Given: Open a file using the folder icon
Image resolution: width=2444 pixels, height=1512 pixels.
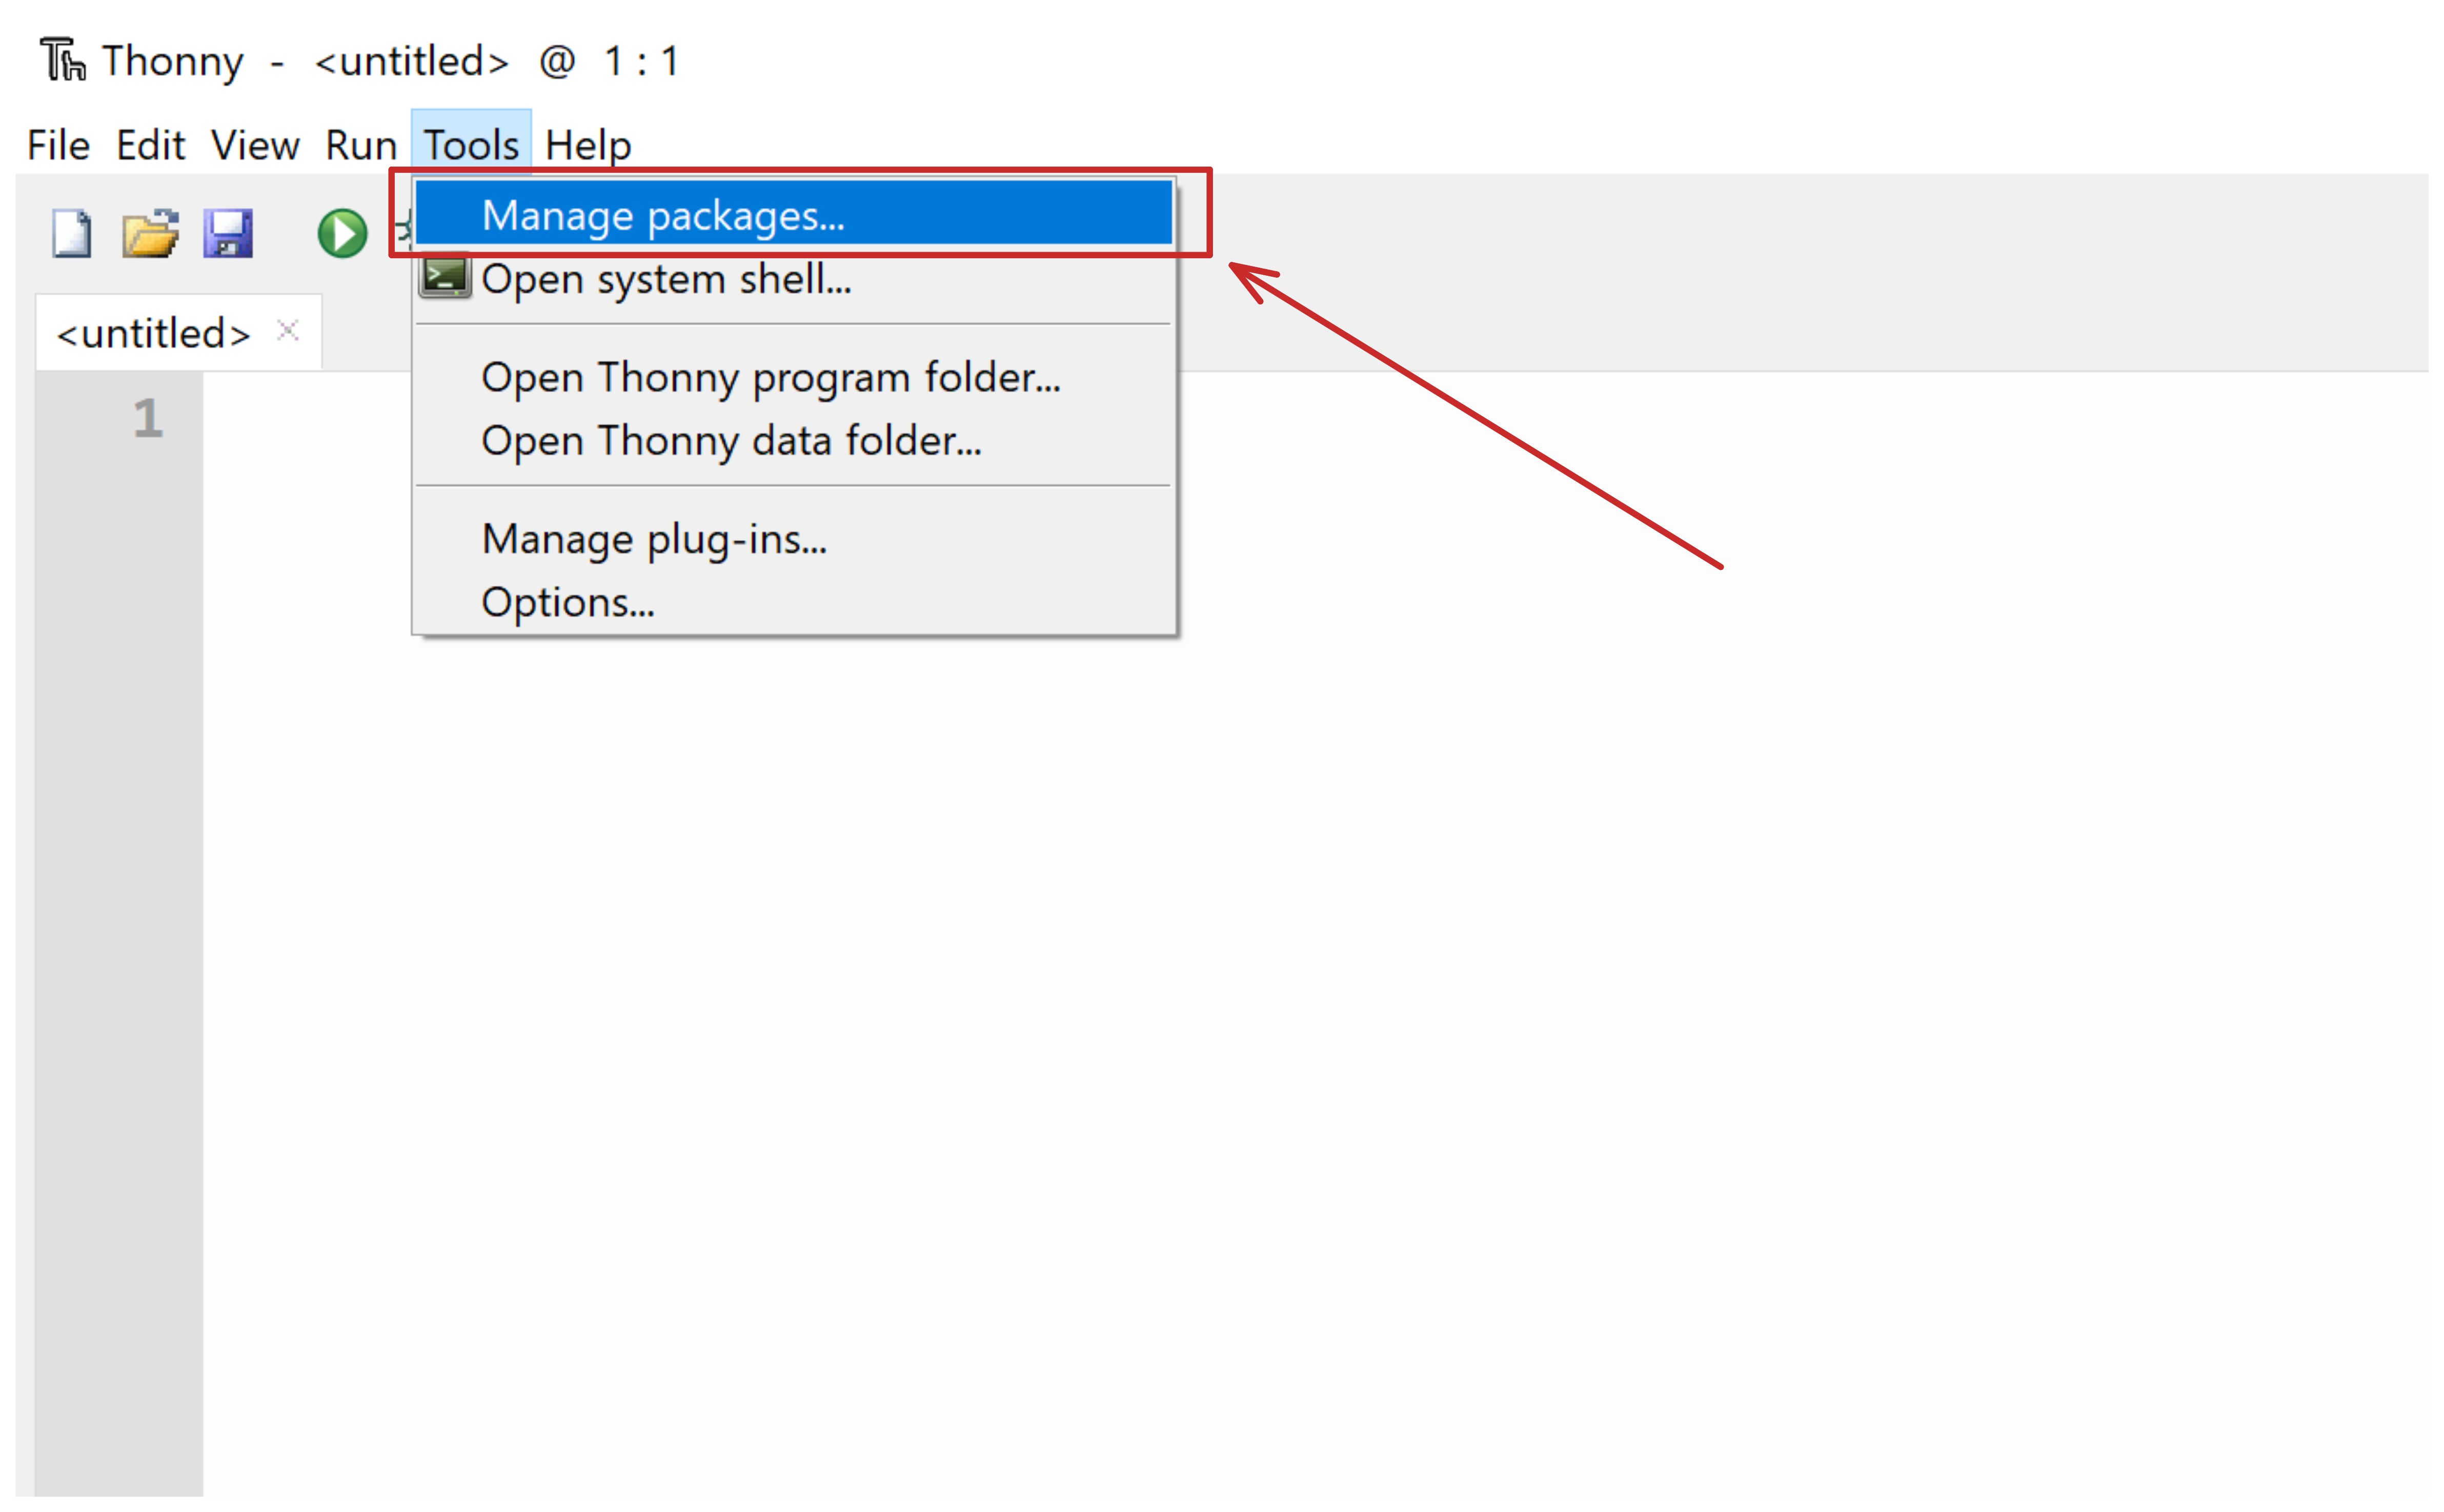Looking at the screenshot, I should 150,233.
